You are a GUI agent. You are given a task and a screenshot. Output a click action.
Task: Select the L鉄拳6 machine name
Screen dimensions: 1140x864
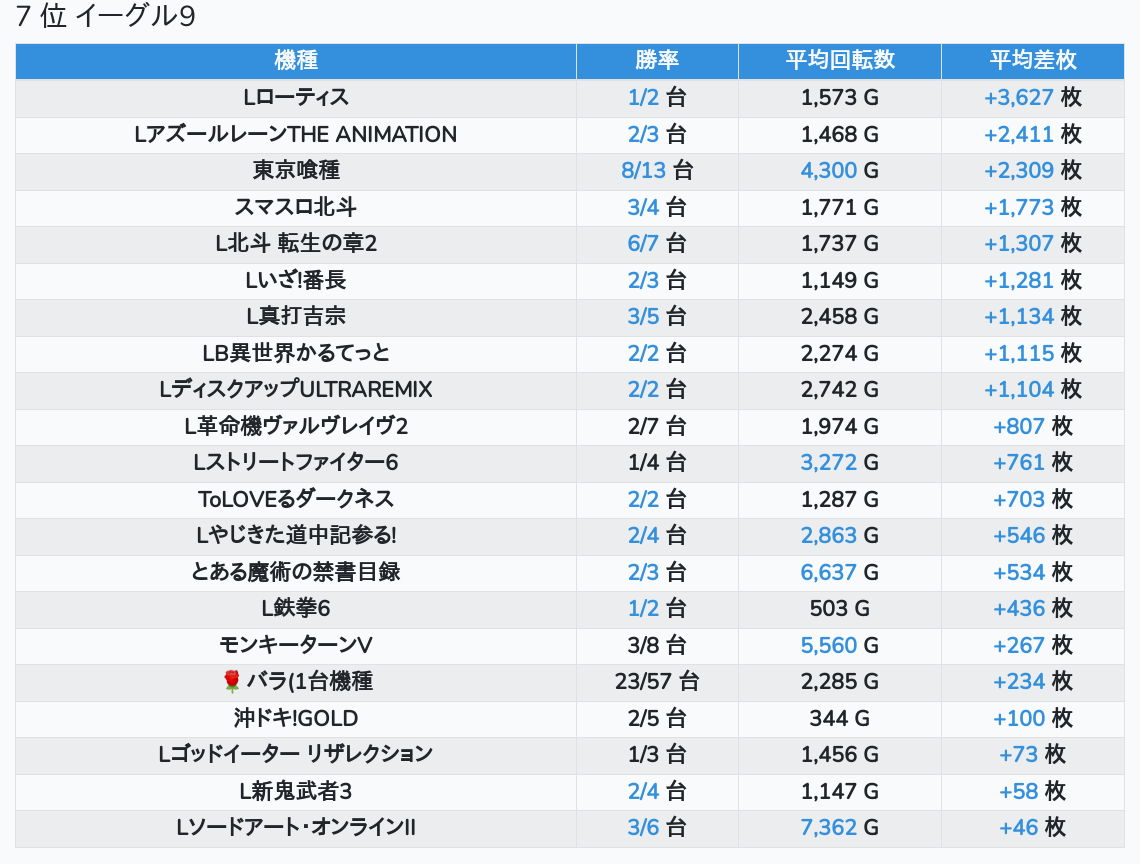tap(296, 609)
